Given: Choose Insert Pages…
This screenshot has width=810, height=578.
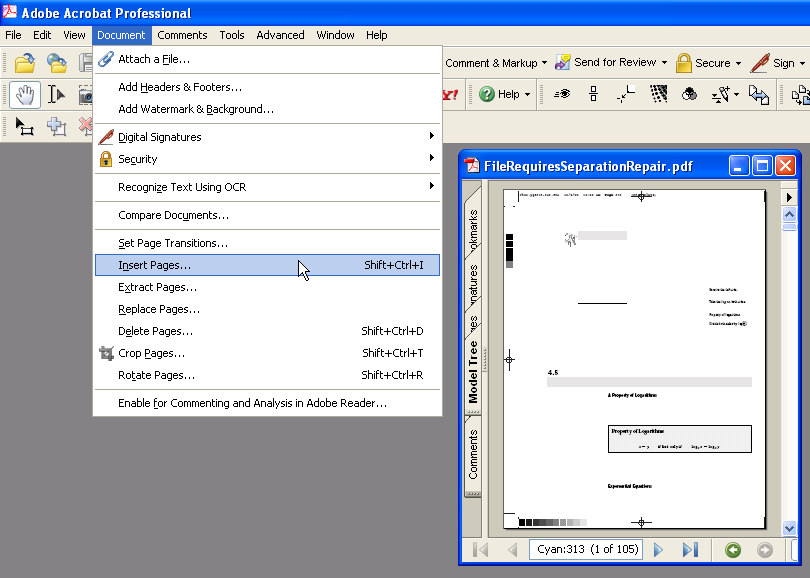Looking at the screenshot, I should point(268,265).
